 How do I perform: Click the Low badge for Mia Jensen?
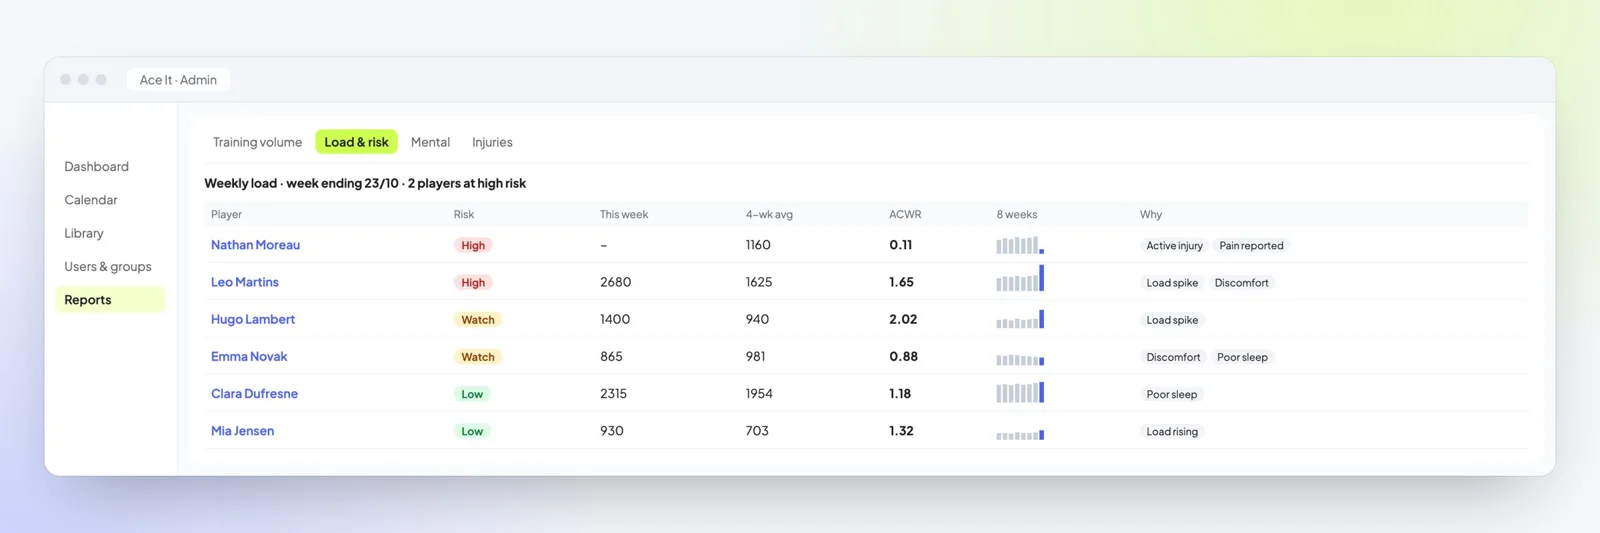coord(472,431)
